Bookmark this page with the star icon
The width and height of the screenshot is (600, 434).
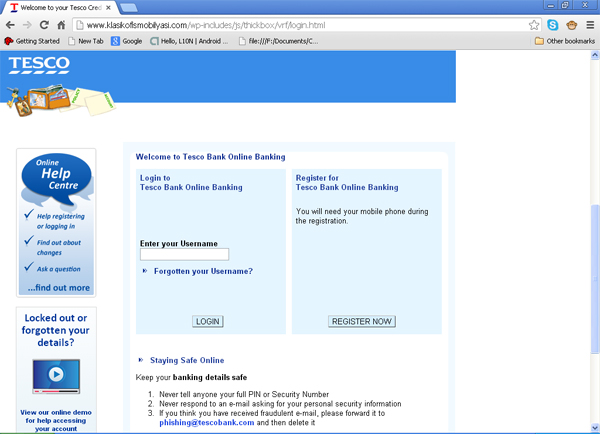tap(535, 24)
